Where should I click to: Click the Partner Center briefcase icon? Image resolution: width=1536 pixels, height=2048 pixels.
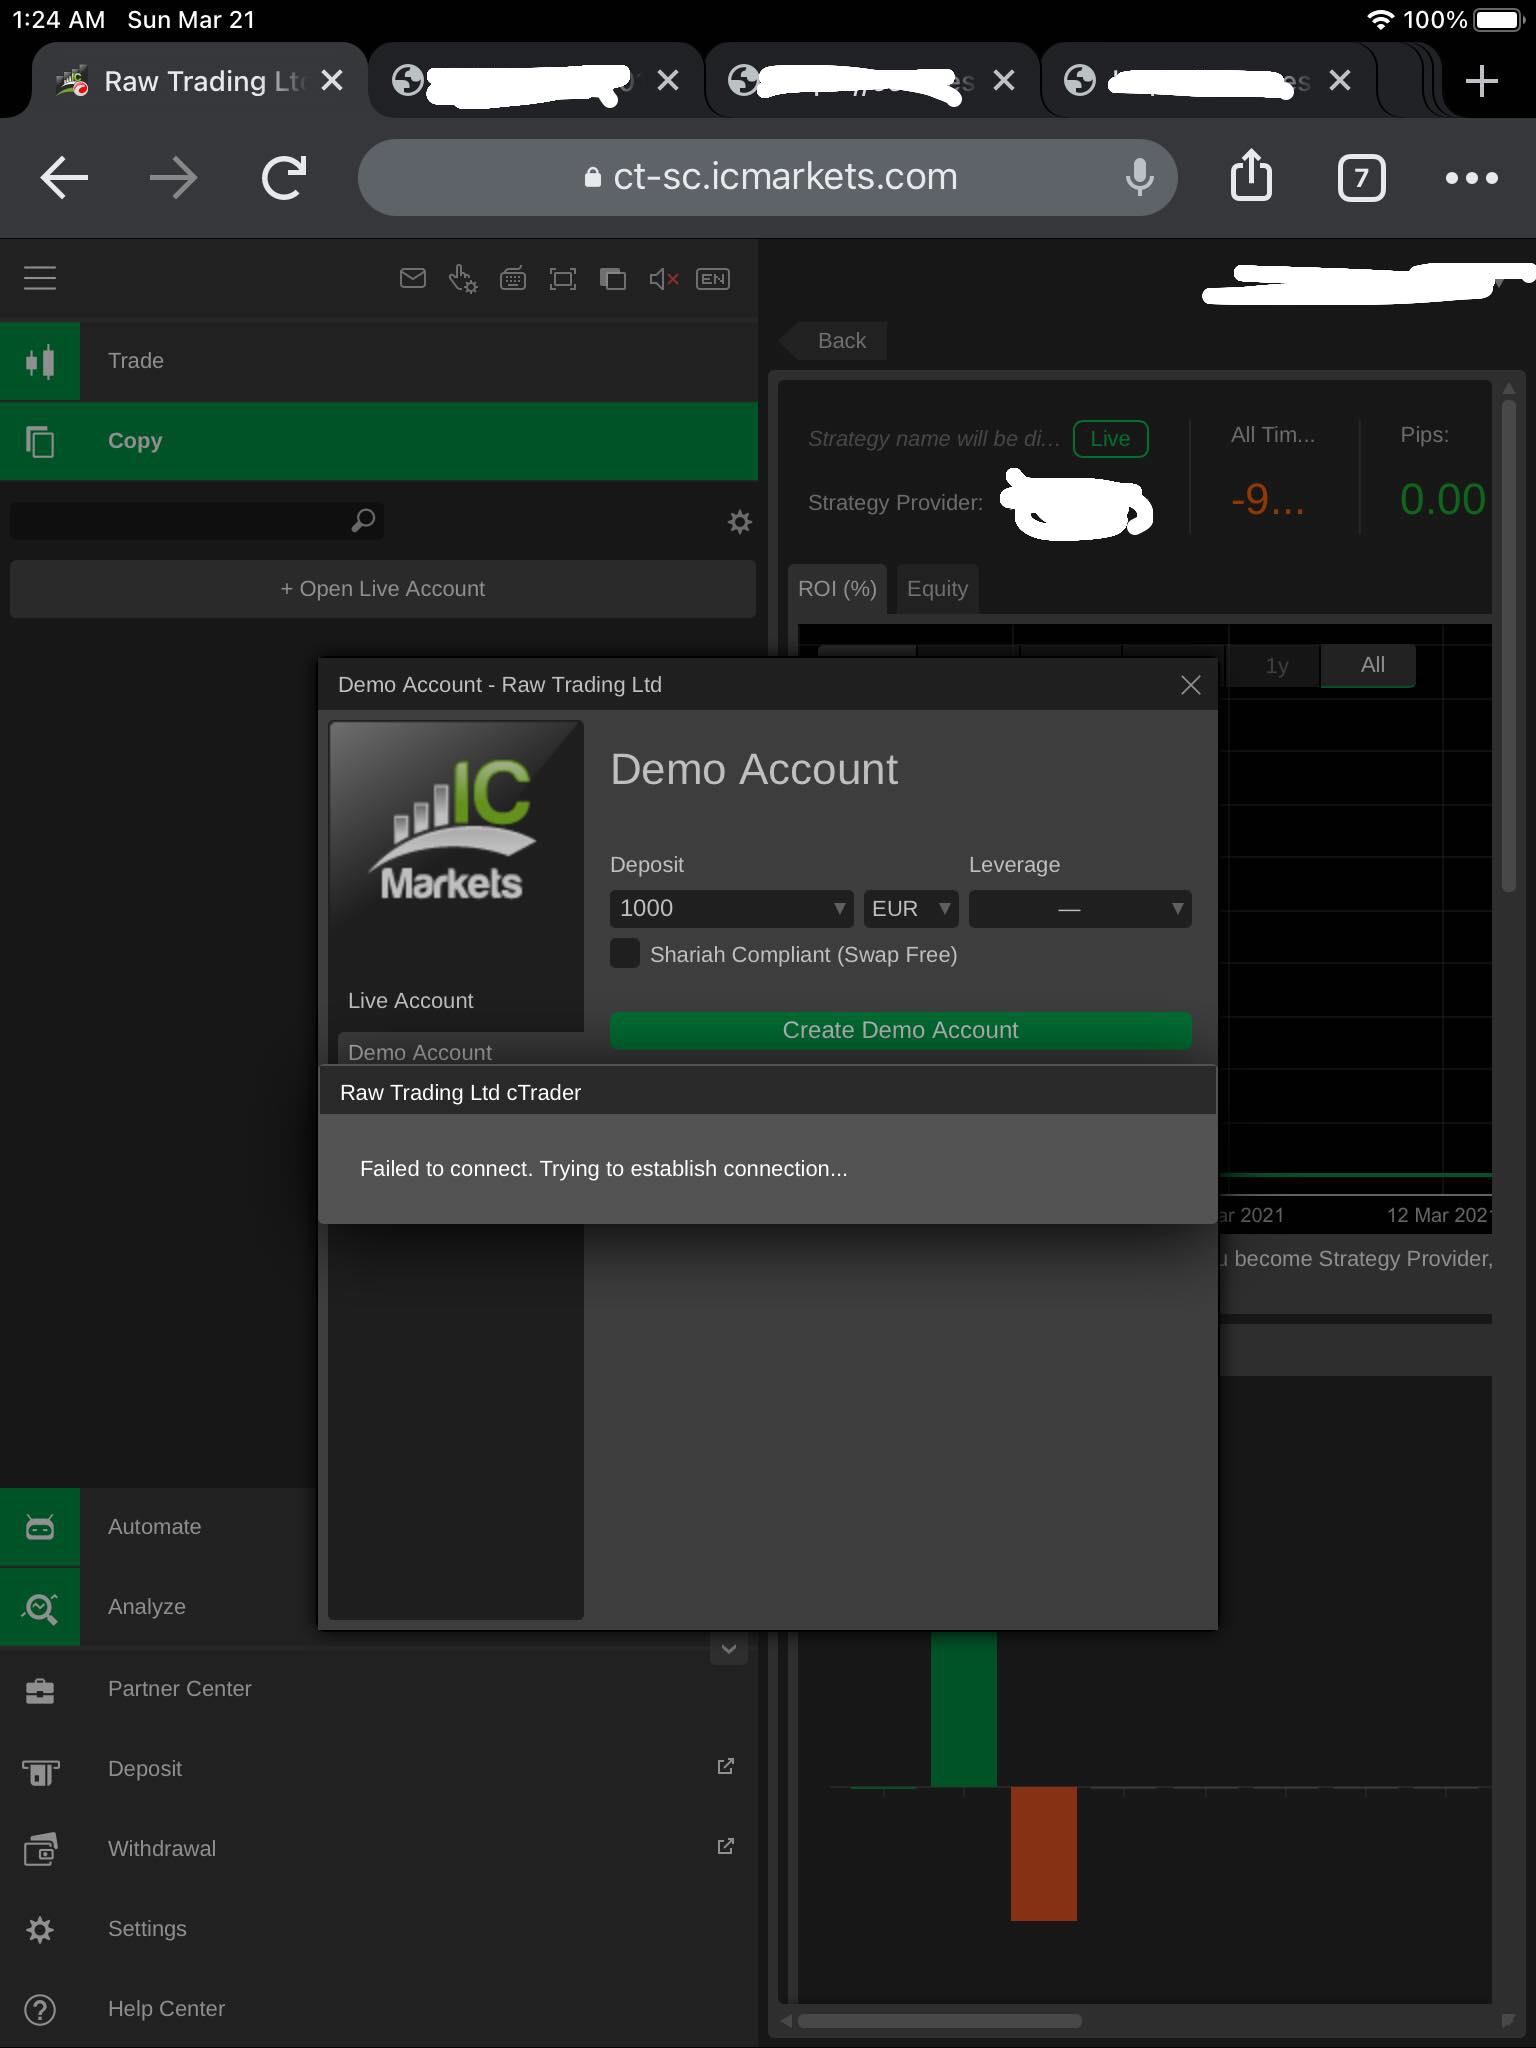40,1689
